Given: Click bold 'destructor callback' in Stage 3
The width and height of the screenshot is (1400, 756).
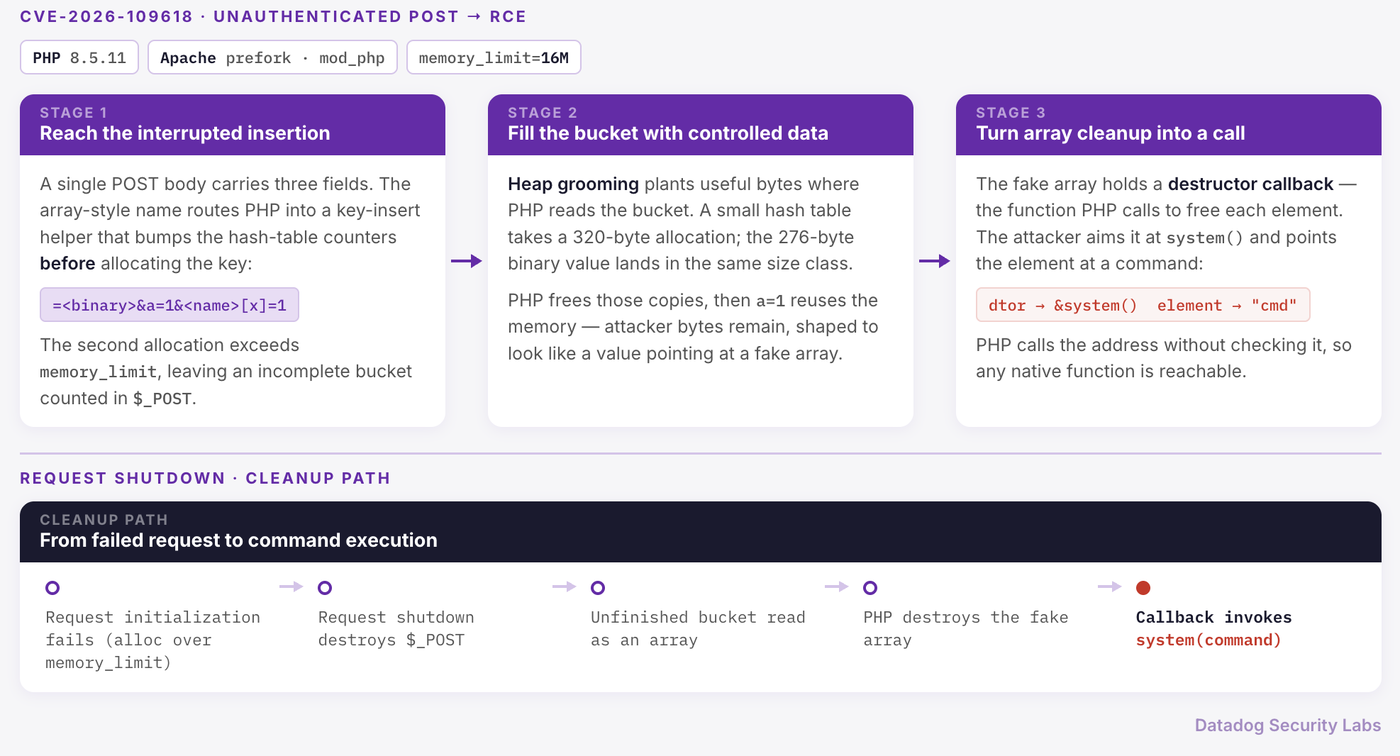Looking at the screenshot, I should pyautogui.click(x=1251, y=184).
